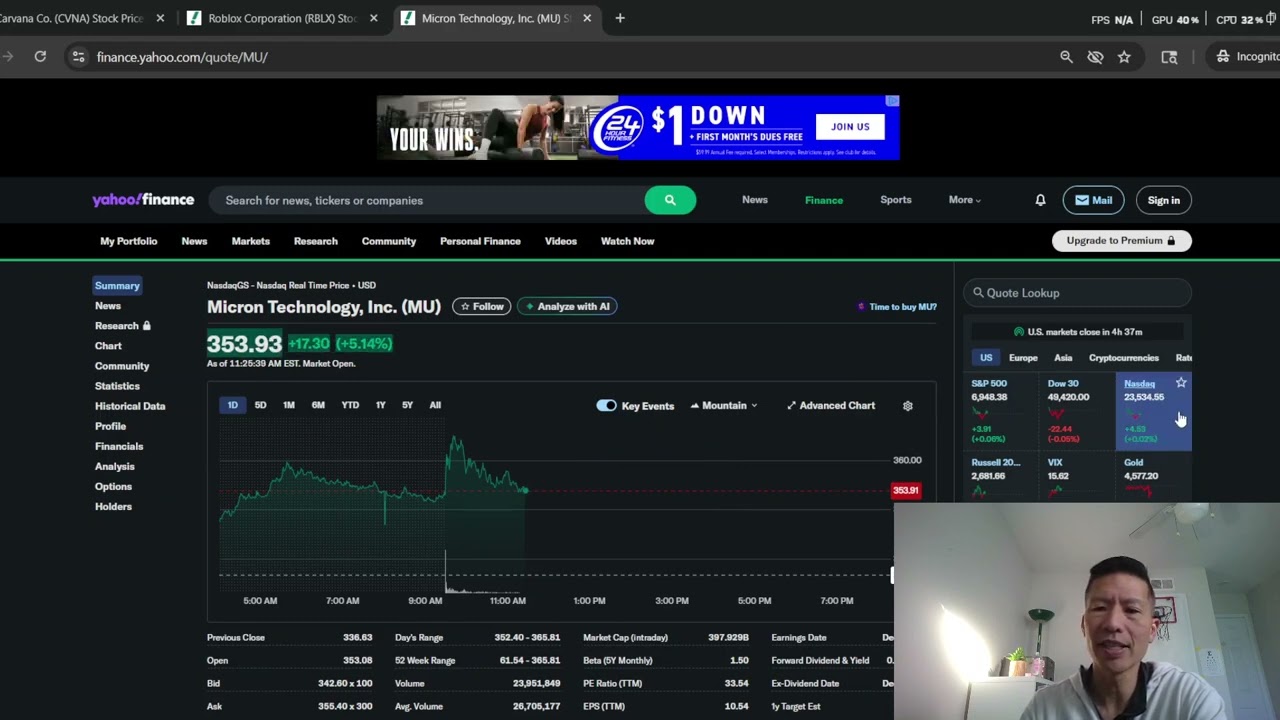Open chart settings gear icon
This screenshot has width=1280, height=720.
[908, 406]
